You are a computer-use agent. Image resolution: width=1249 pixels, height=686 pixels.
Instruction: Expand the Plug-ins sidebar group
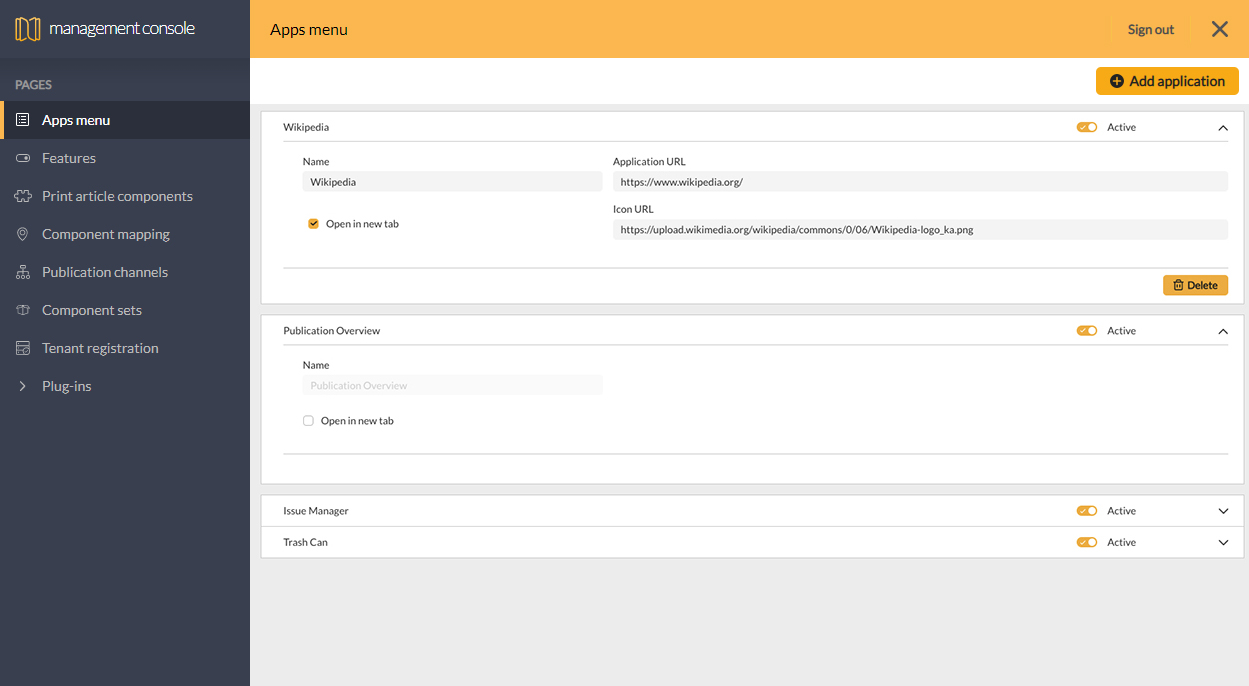22,386
